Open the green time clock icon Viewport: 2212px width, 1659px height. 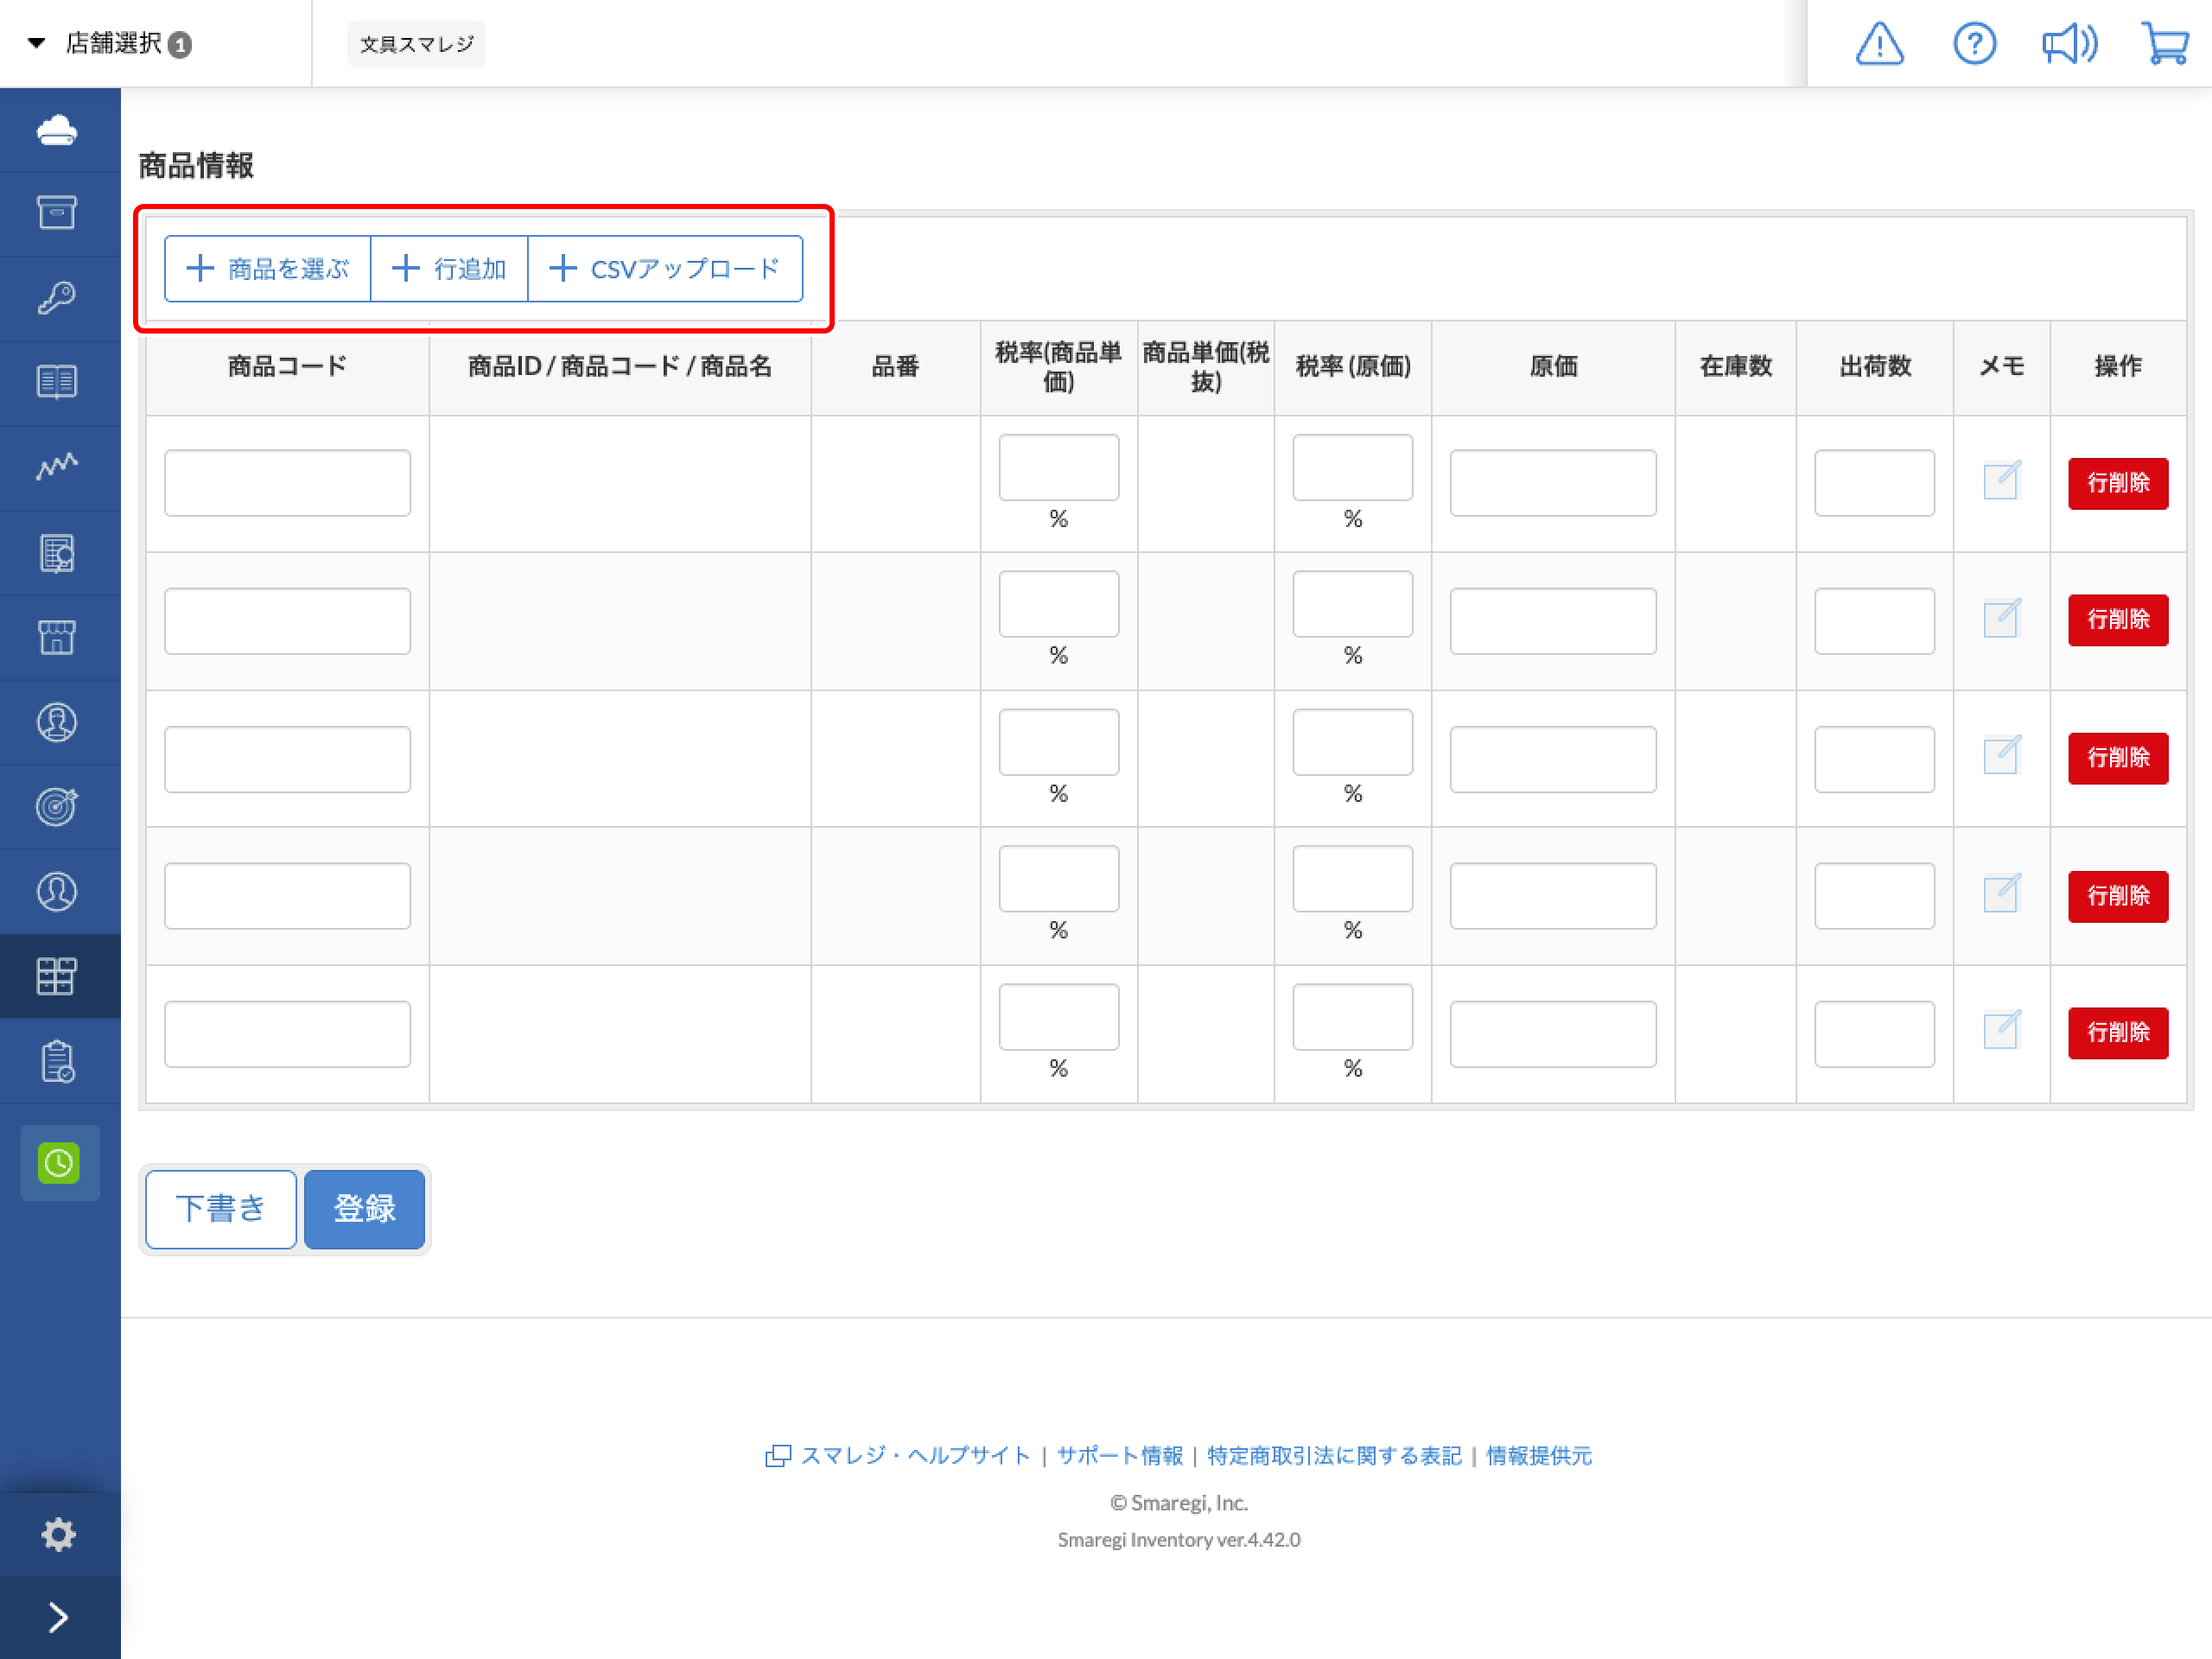(x=59, y=1162)
